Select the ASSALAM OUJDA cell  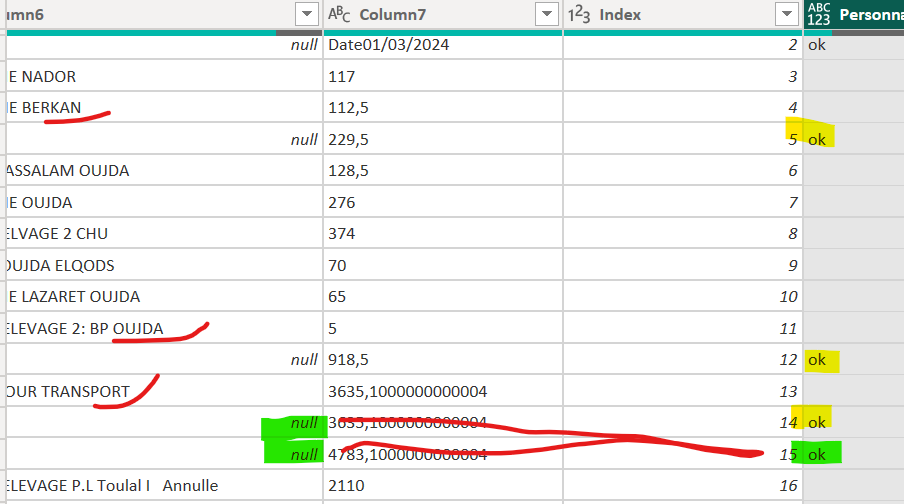[x=164, y=171]
